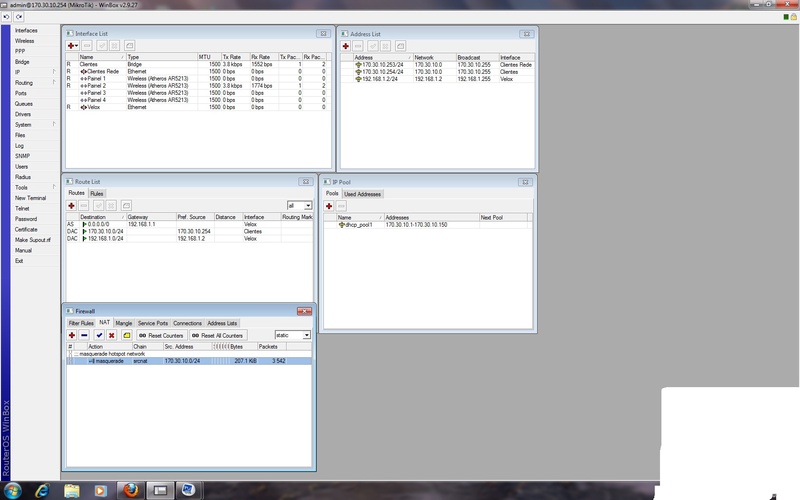Click Make Supout.rif in the sidebar
The width and height of the screenshot is (800, 500).
coord(33,240)
